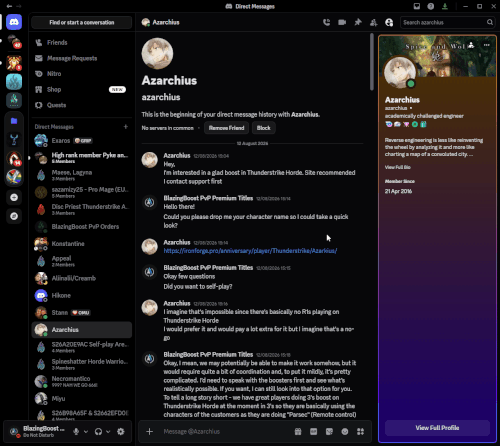The image size is (500, 446).
Task: Open the blue flame server icon
Action: (14, 82)
